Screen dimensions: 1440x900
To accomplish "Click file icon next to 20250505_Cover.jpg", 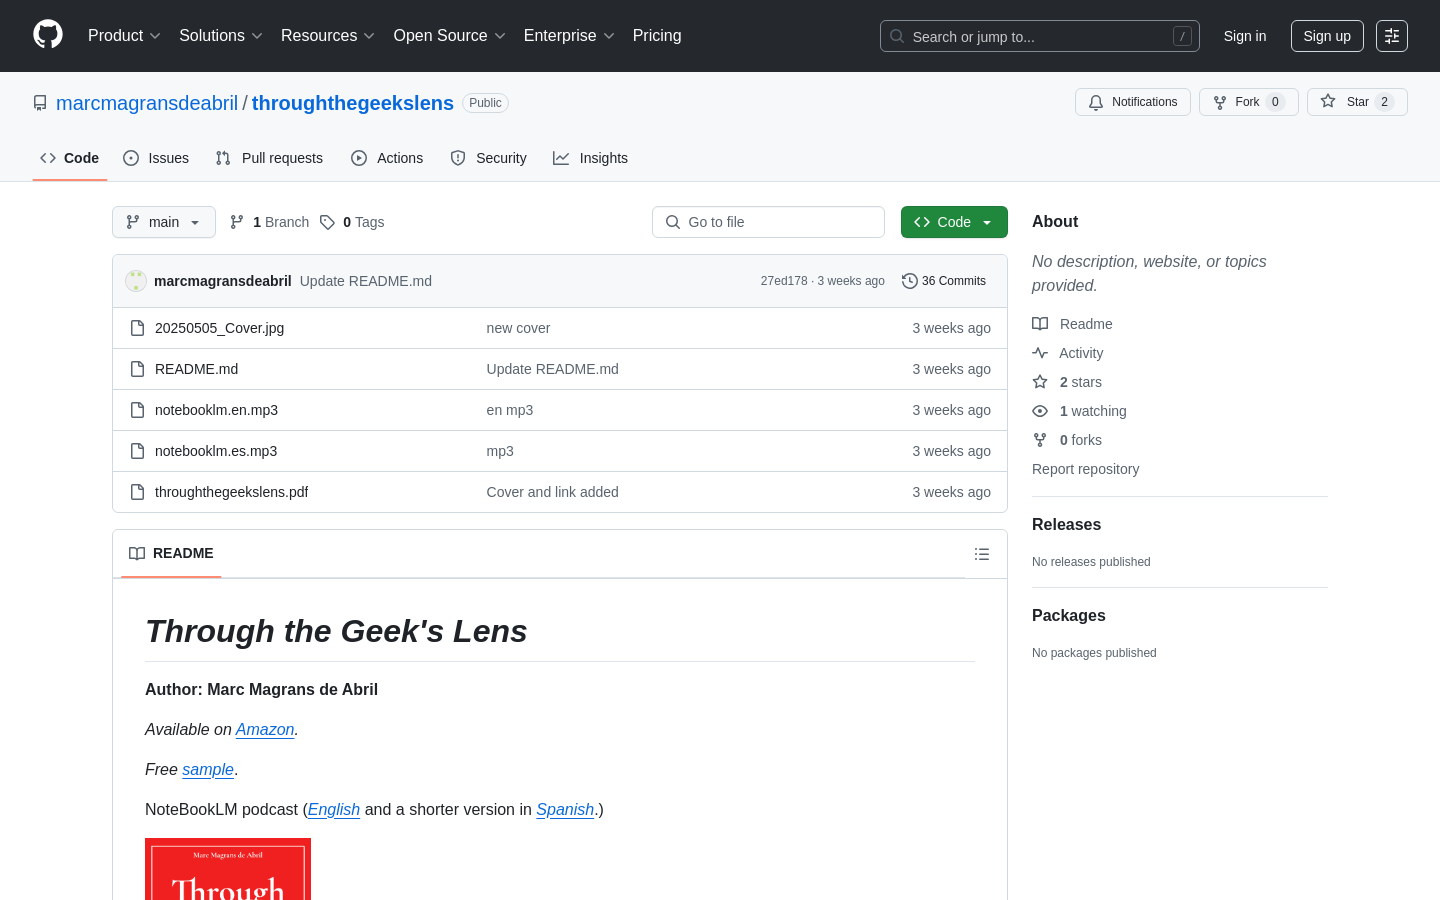I will pos(138,328).
